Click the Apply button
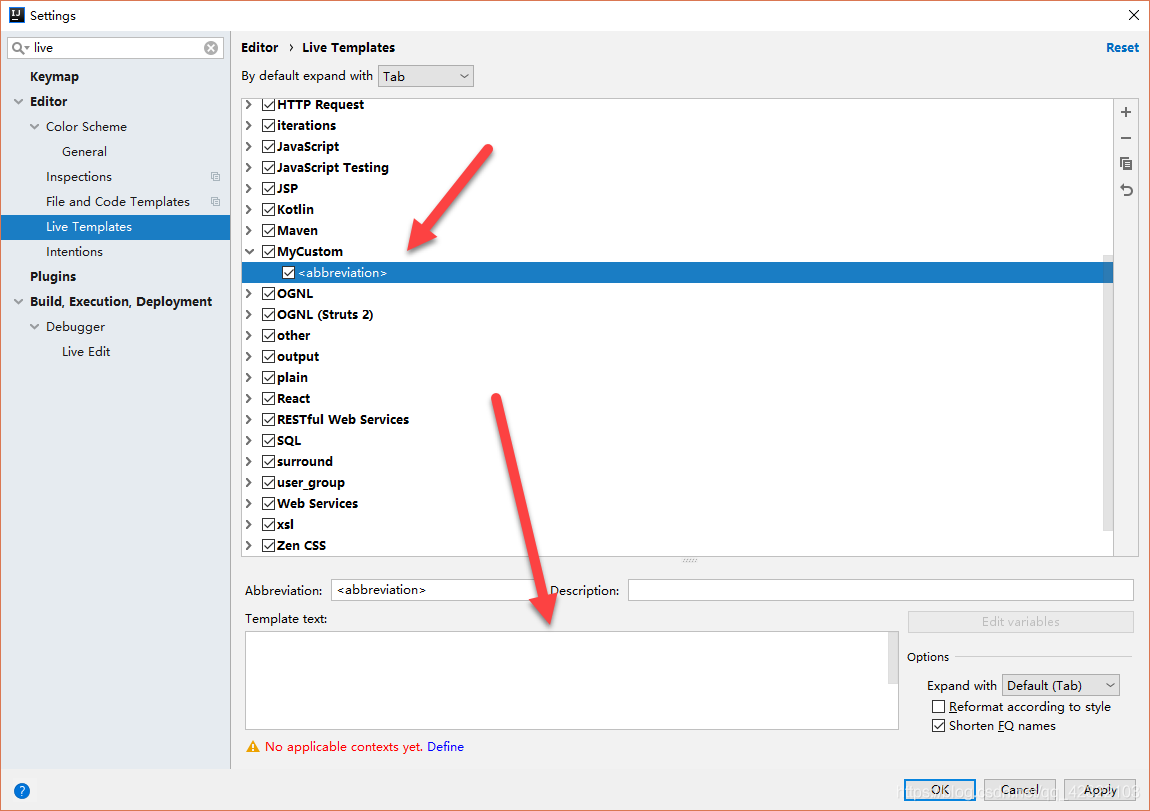1150x811 pixels. pyautogui.click(x=1099, y=790)
